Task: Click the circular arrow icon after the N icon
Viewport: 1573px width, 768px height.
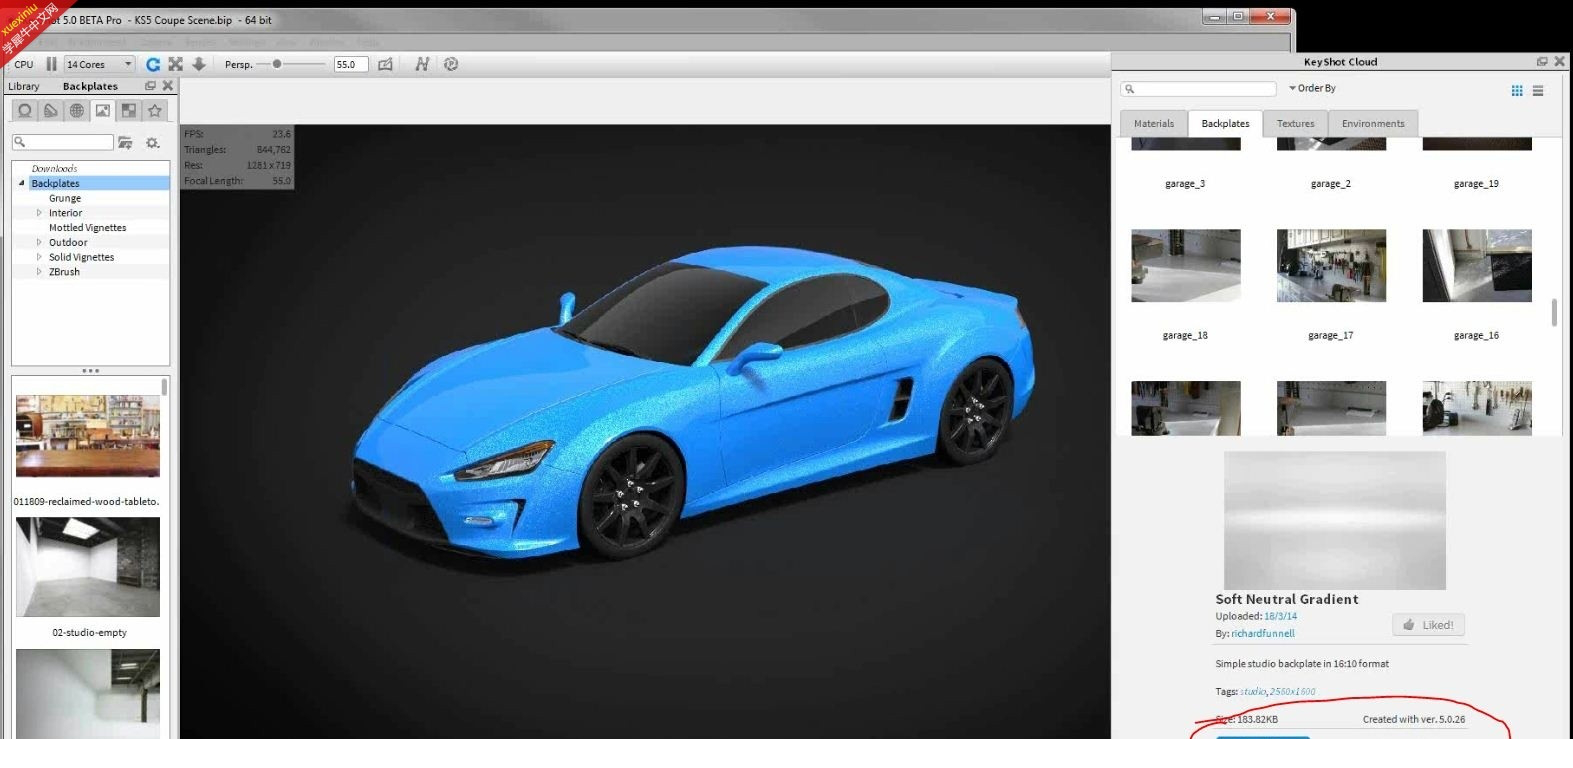Action: [451, 64]
